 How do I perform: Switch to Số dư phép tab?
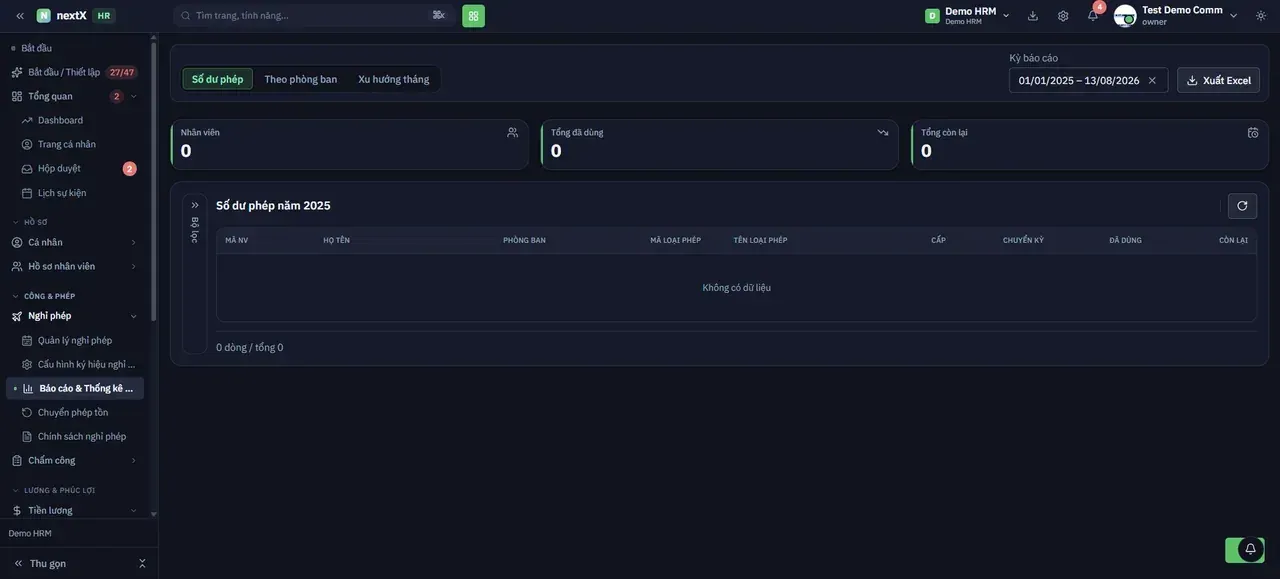click(x=218, y=79)
